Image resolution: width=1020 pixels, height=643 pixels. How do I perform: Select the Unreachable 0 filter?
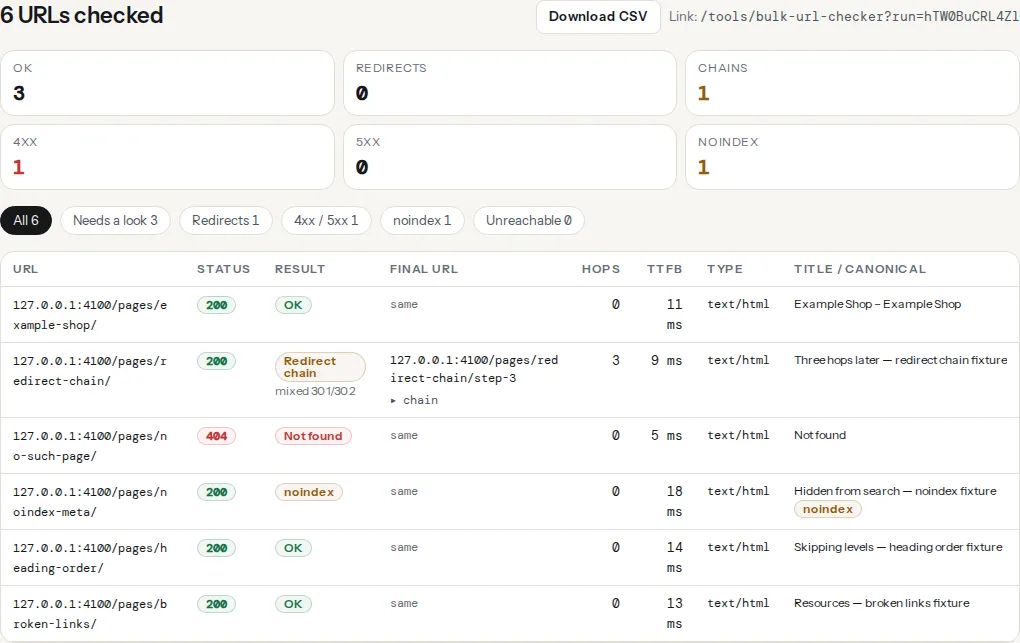tap(528, 221)
